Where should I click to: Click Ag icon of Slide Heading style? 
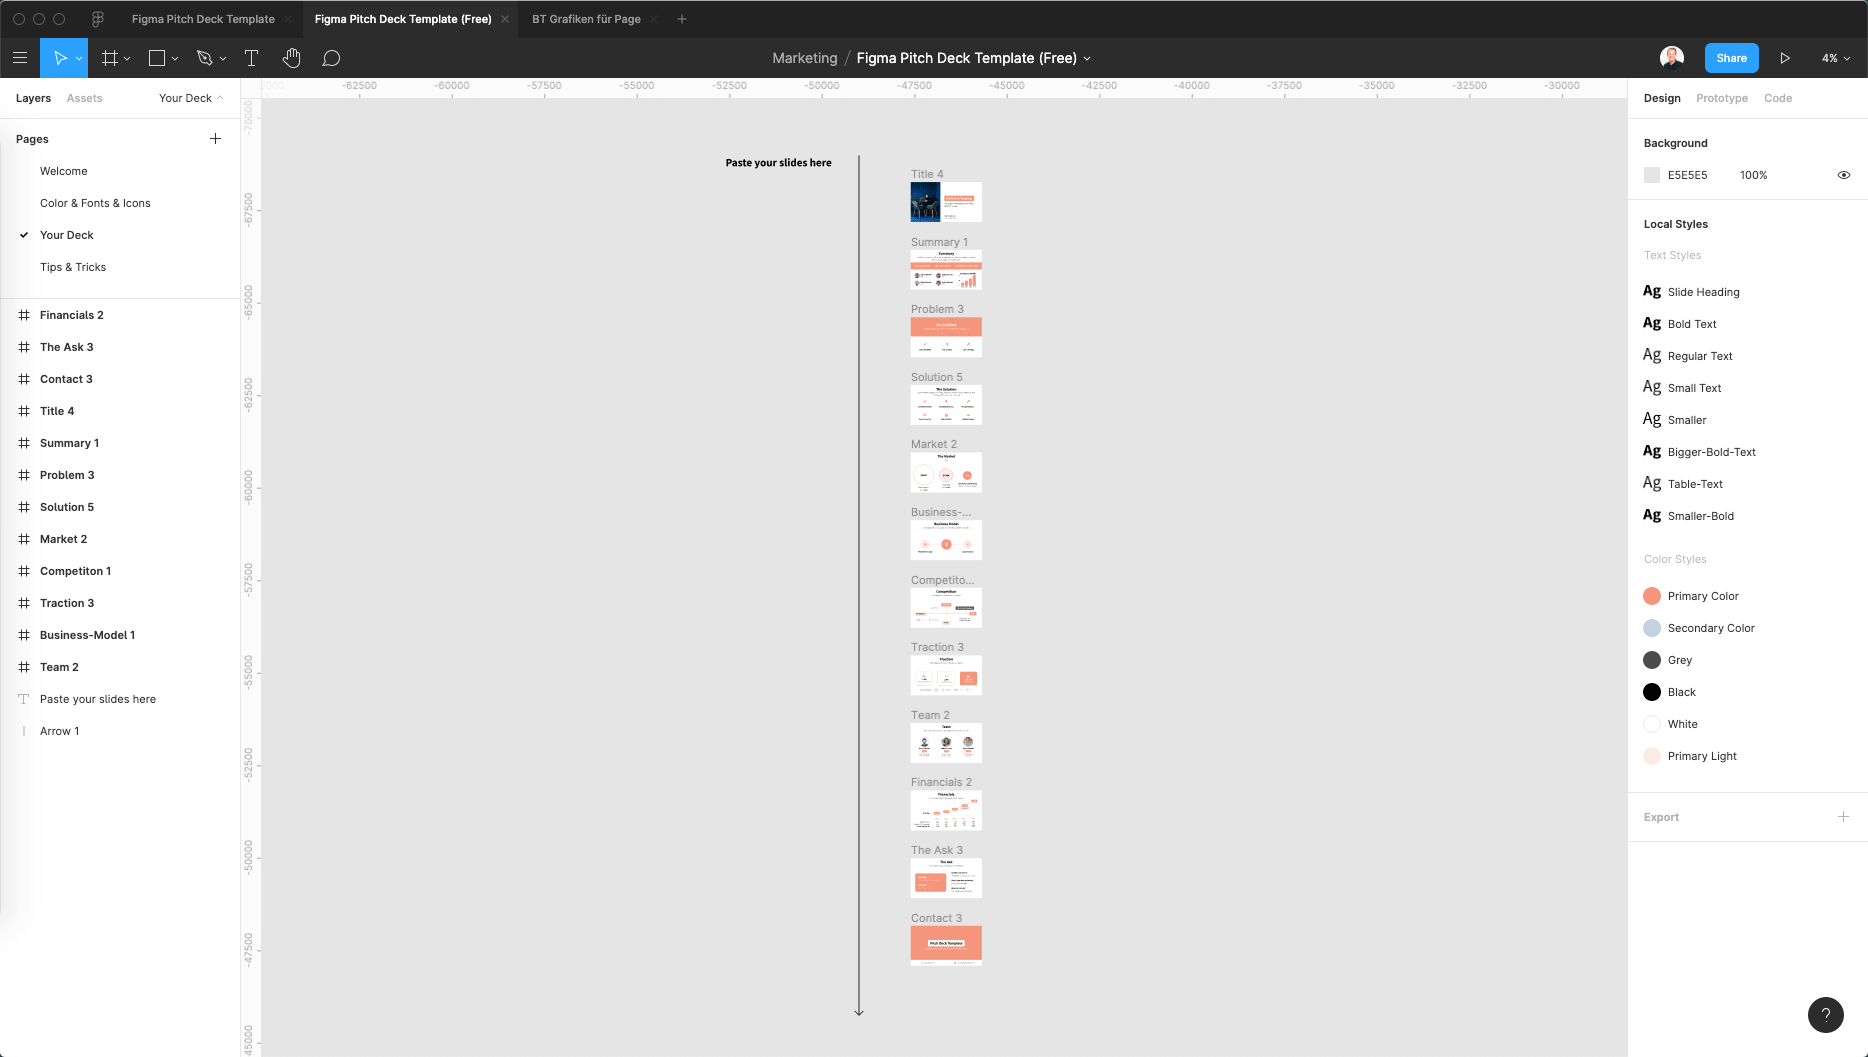pos(1652,292)
